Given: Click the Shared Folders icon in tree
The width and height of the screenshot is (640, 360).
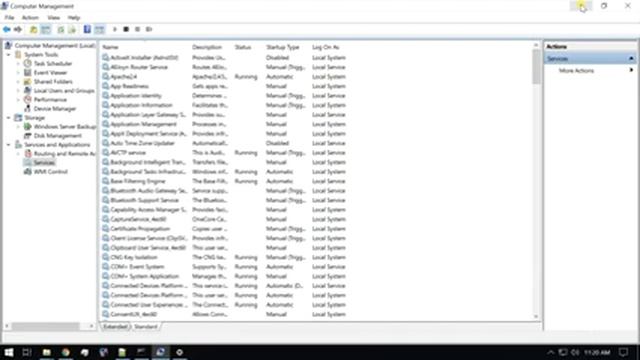Looking at the screenshot, I should pyautogui.click(x=27, y=81).
